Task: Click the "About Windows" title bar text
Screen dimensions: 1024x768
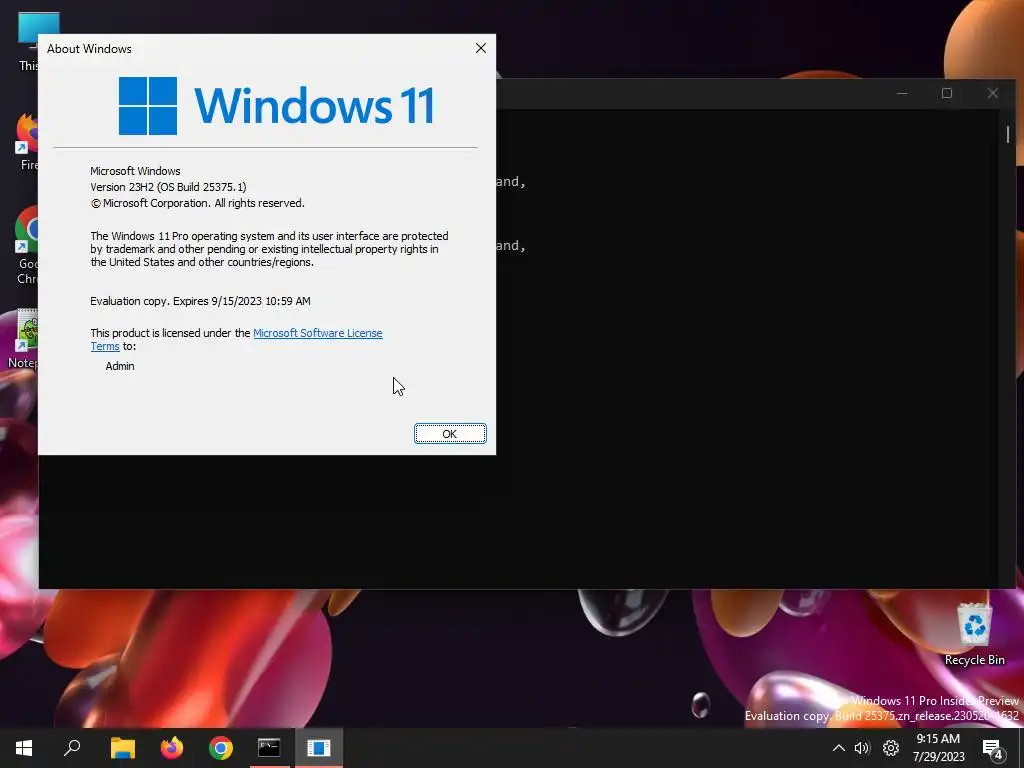Action: [89, 49]
